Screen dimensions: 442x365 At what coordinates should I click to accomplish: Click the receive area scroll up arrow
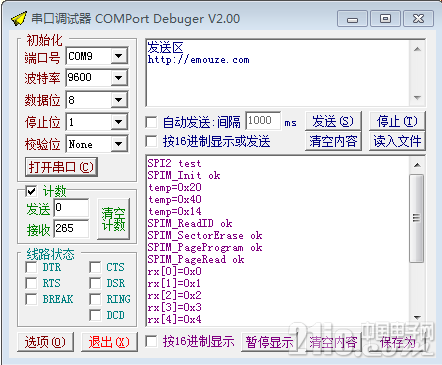pyautogui.click(x=417, y=165)
